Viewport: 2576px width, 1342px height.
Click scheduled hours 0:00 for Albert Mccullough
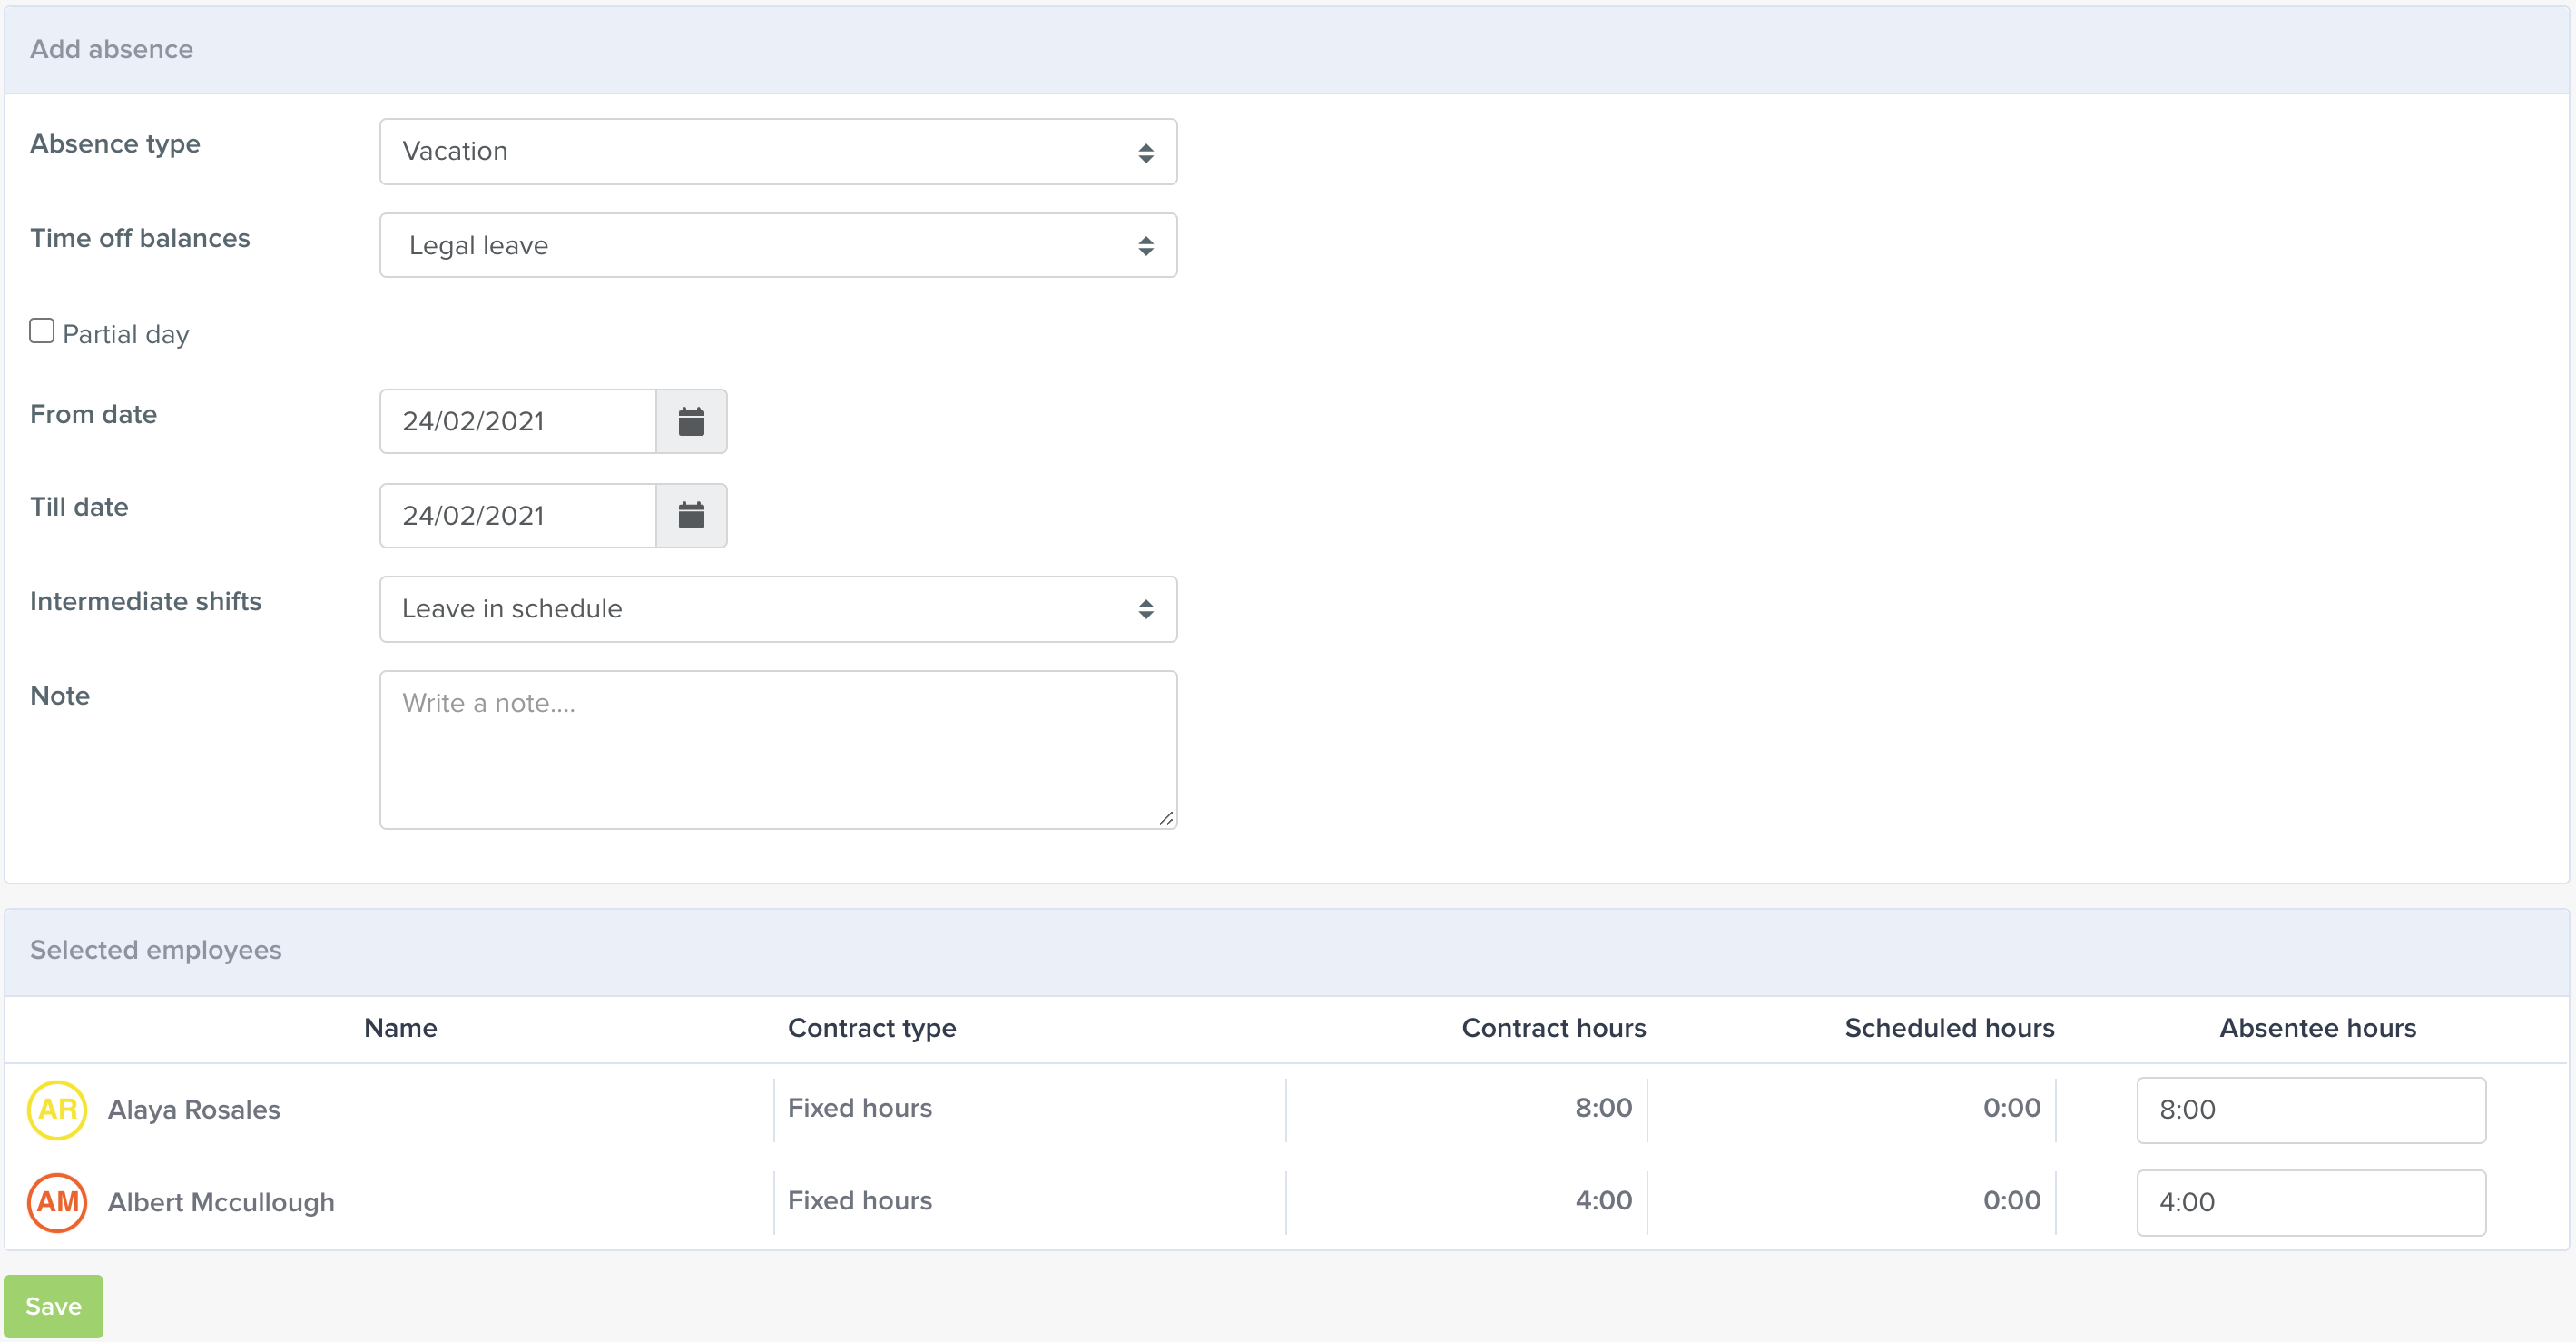point(2011,1200)
